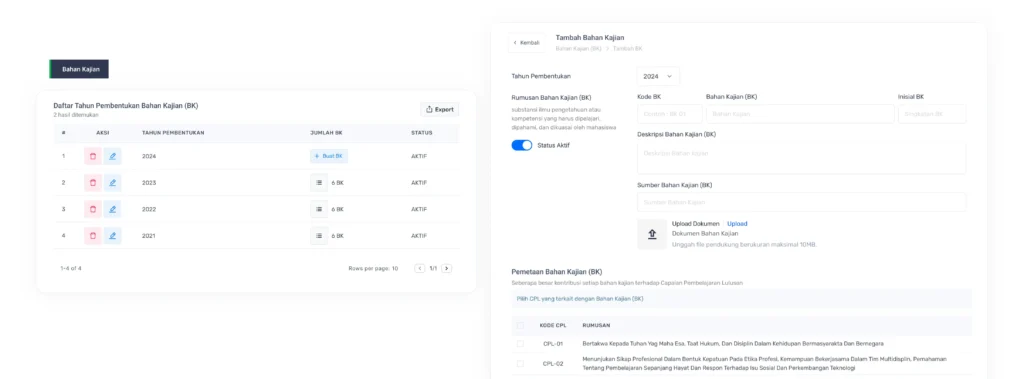
Task: Click the 2021 year cell
Action: click(x=149, y=235)
